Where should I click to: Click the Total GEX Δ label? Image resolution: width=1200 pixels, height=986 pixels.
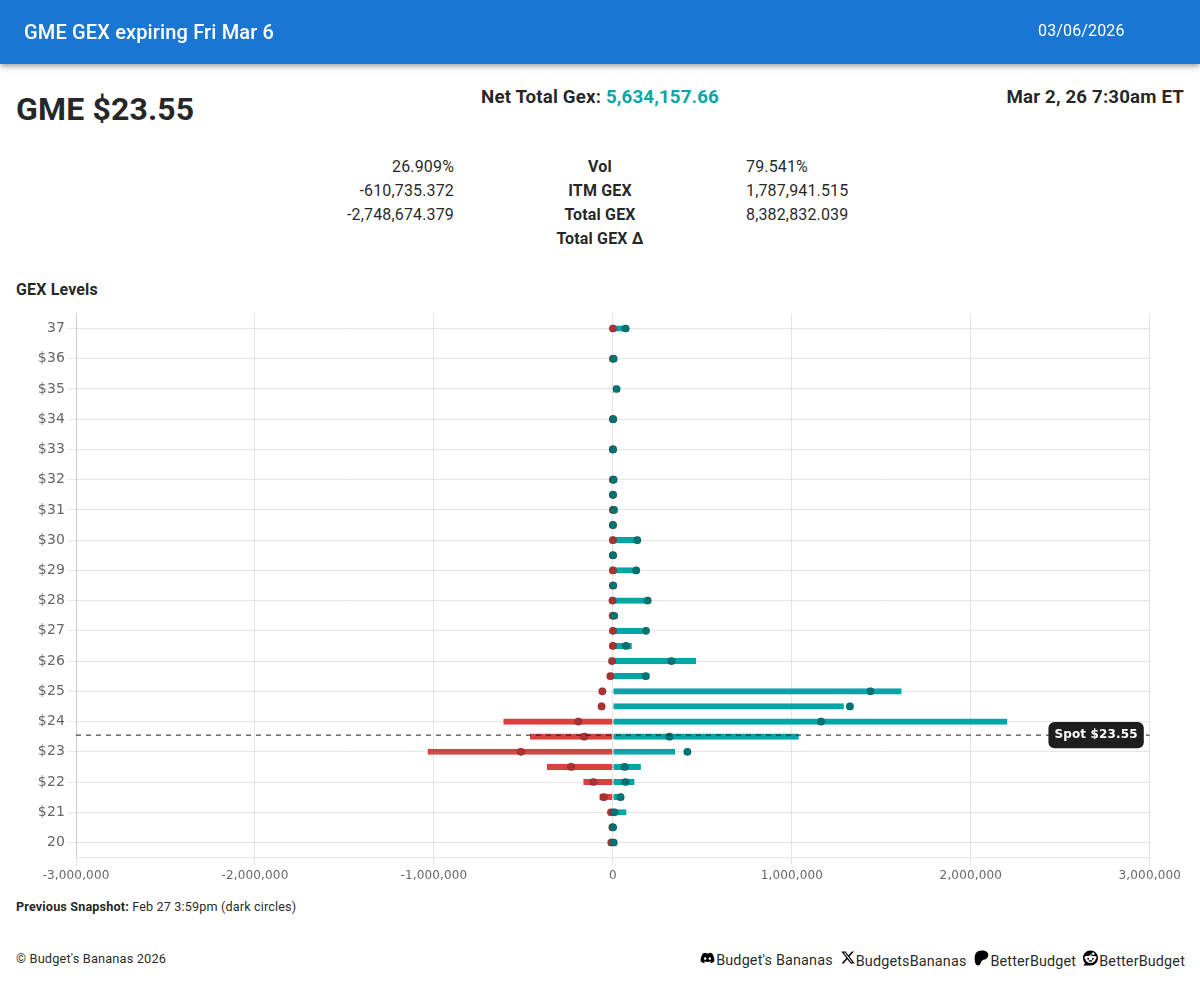coord(600,239)
